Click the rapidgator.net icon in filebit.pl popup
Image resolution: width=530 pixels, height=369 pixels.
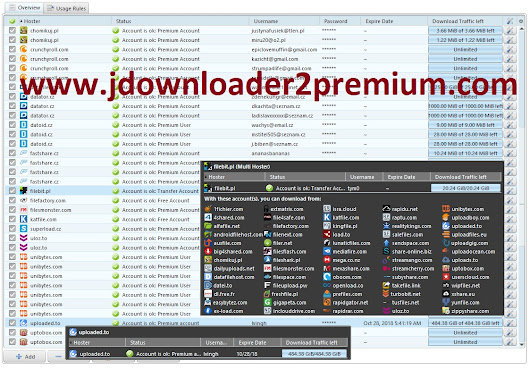pos(327,302)
